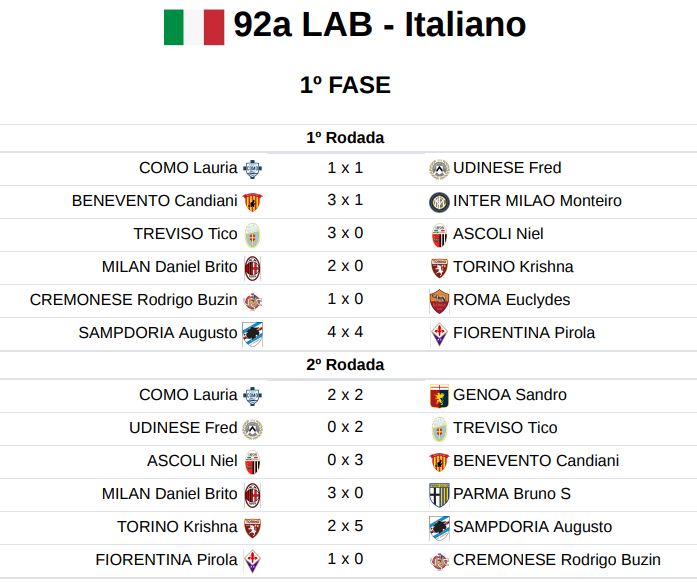Click Udinese crest in the 1 x 1 match
697x582 pixels.
click(x=439, y=168)
